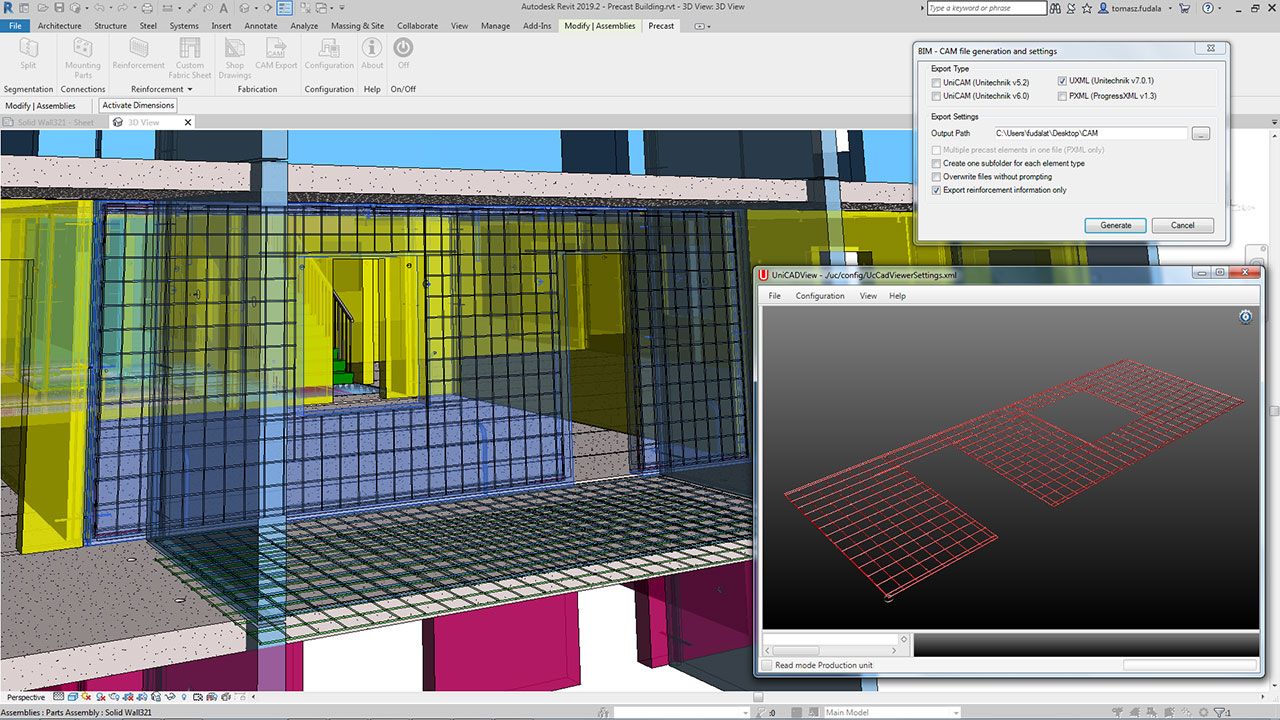Click the highlighted Thin Lines toolbar icon

285,8
